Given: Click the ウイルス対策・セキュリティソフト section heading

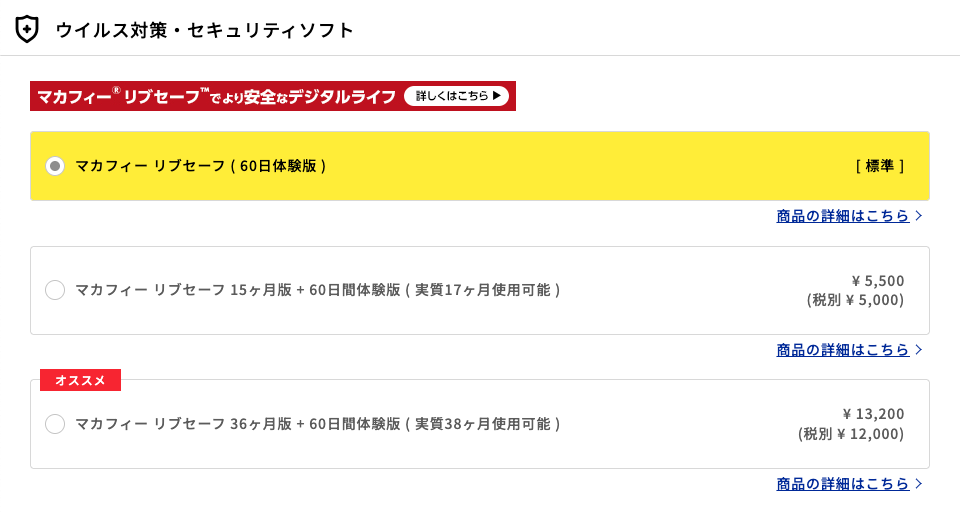Looking at the screenshot, I should (x=205, y=30).
